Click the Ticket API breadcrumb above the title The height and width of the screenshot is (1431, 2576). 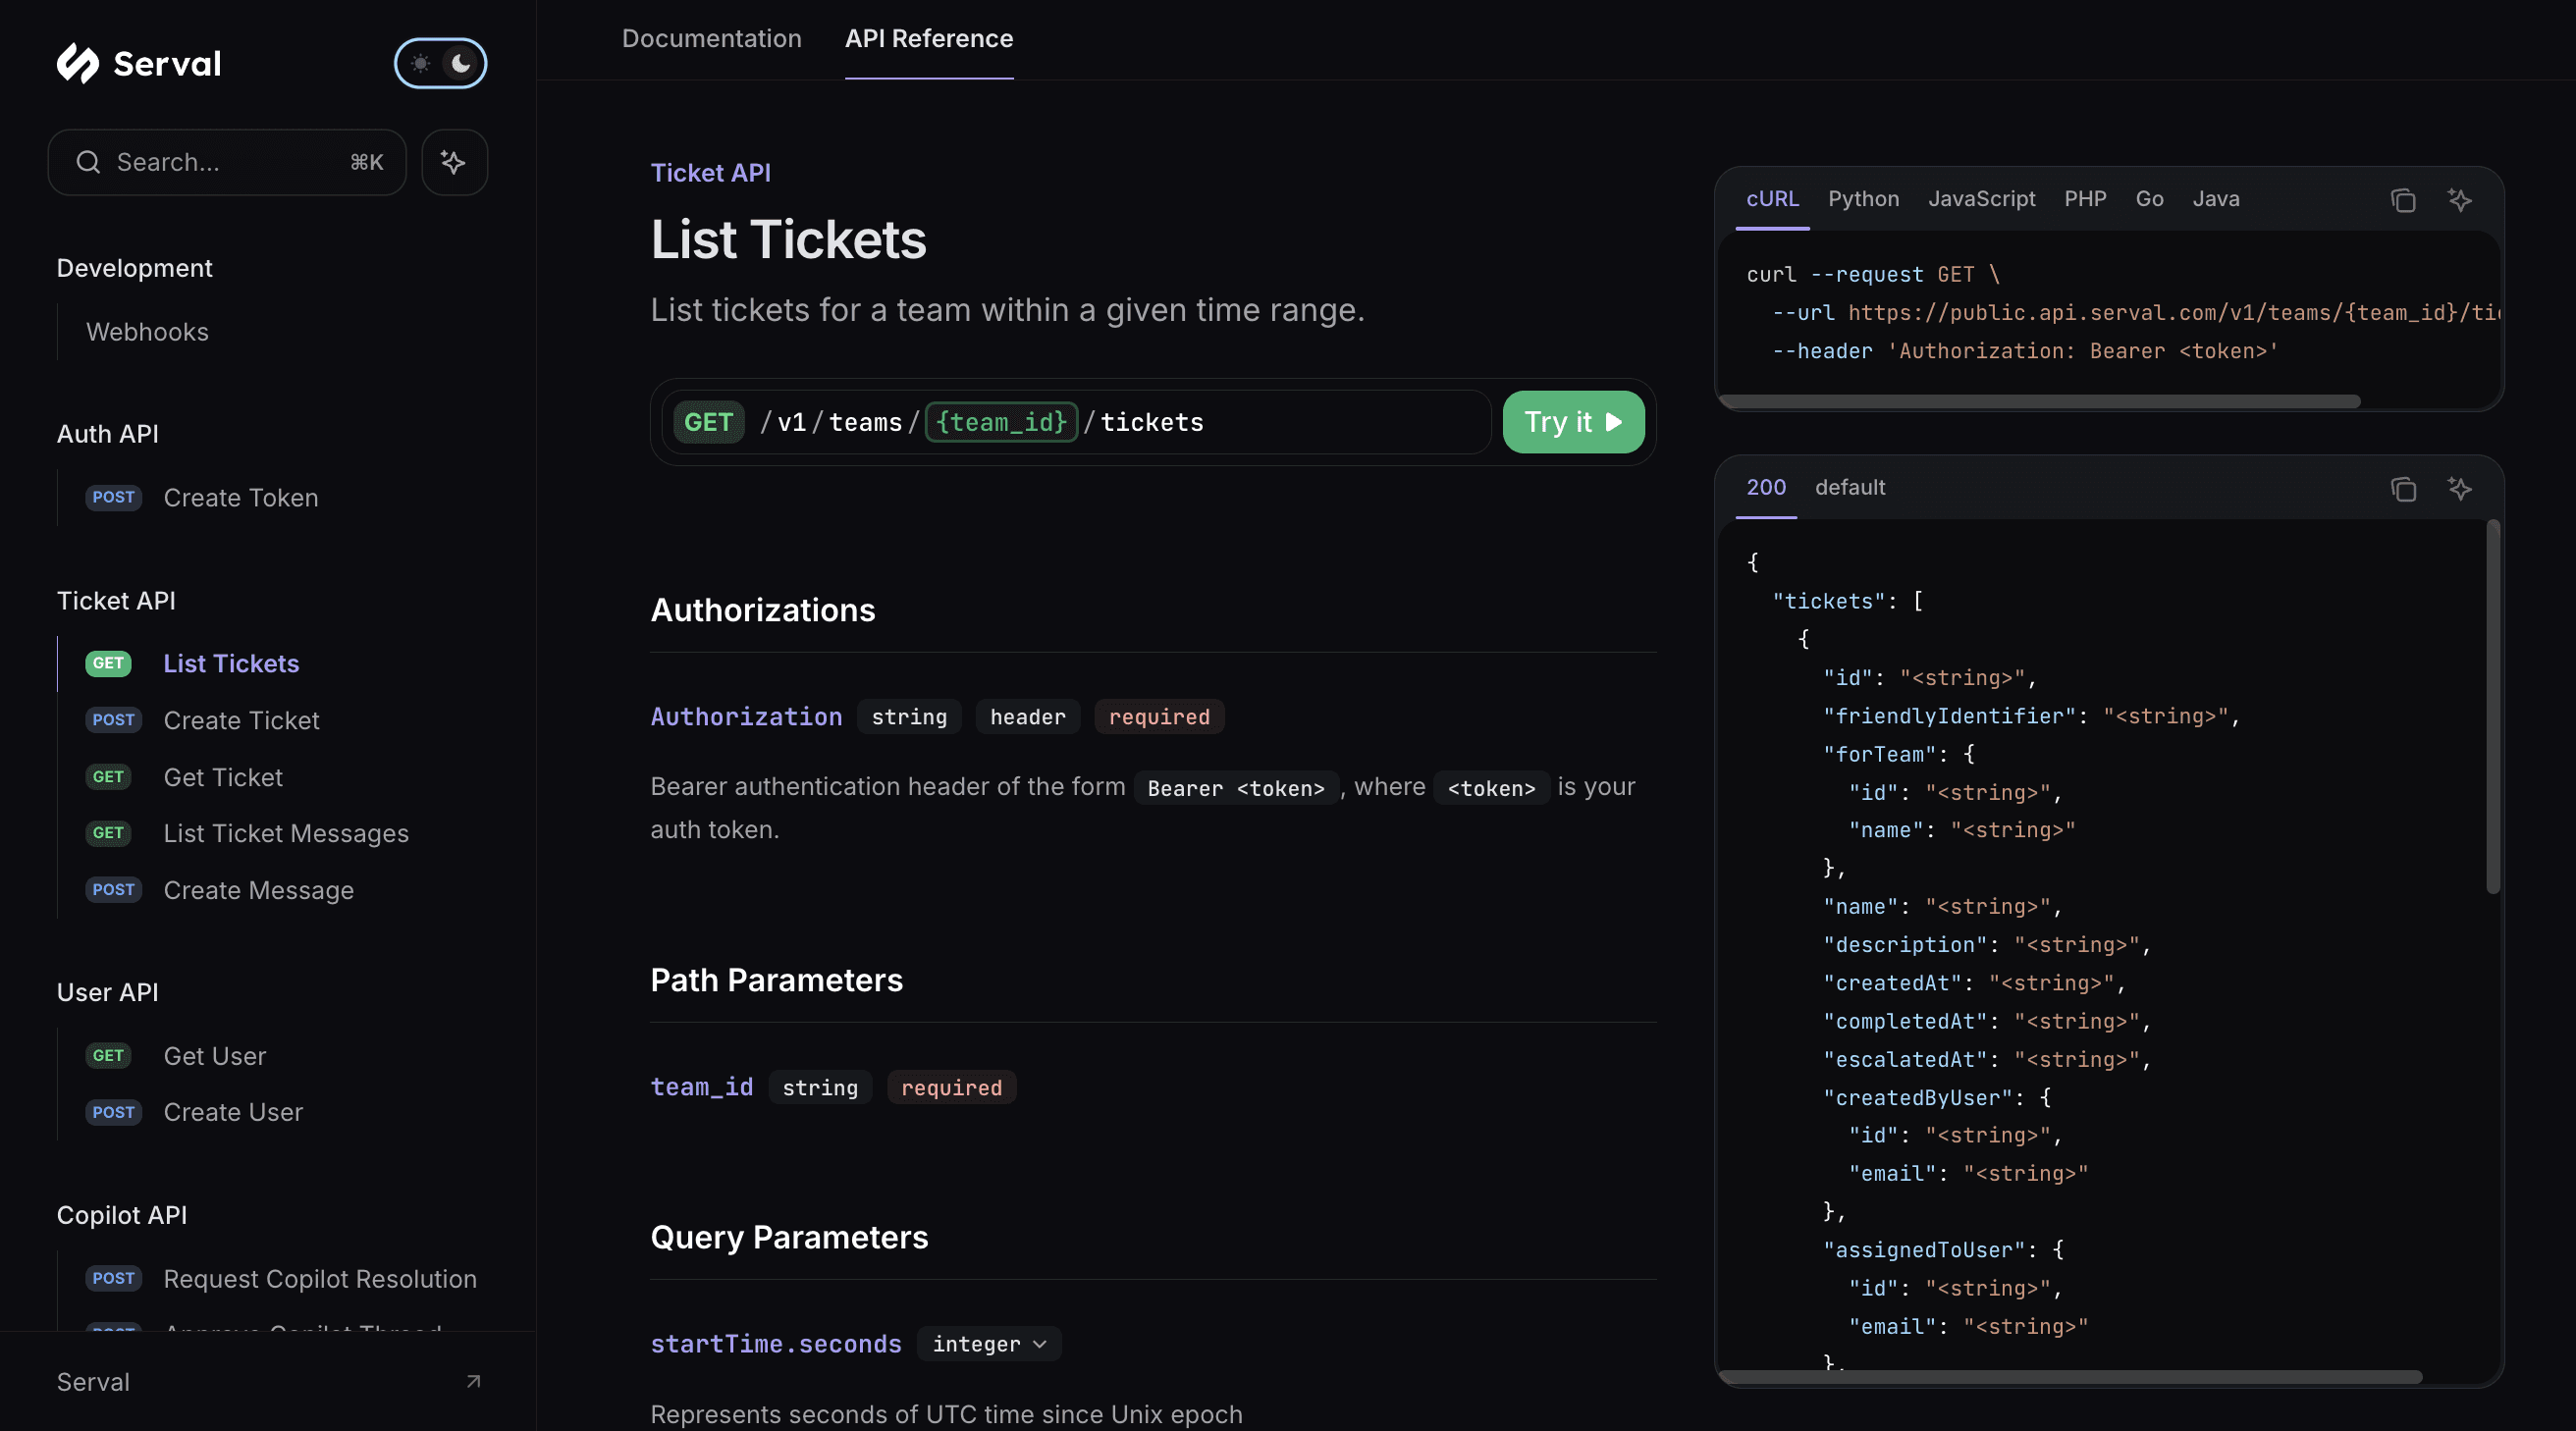pyautogui.click(x=710, y=173)
